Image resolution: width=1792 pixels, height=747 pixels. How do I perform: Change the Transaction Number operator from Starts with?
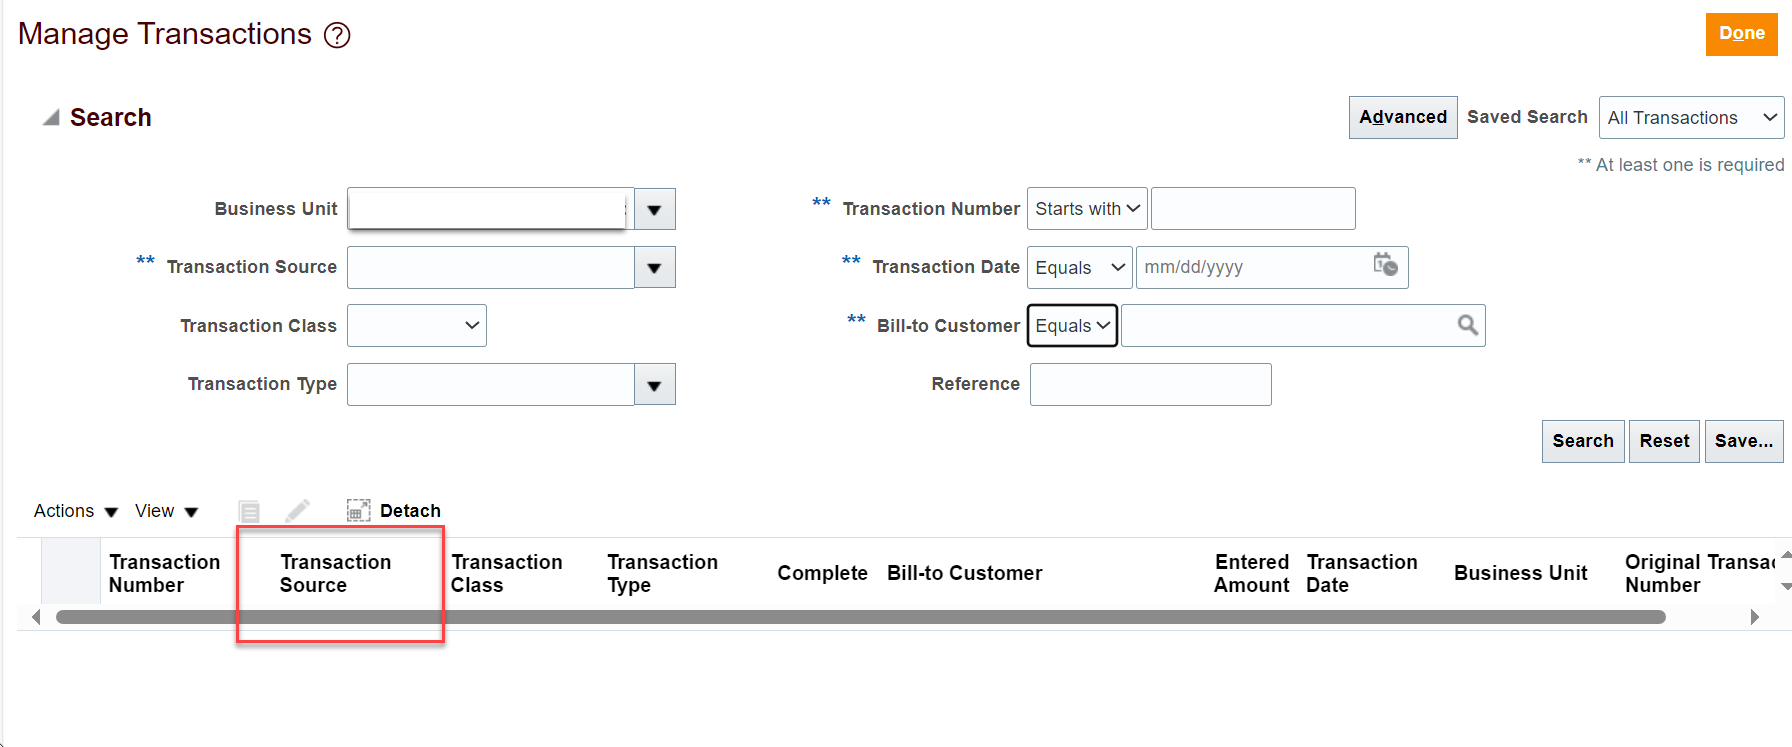click(1087, 208)
